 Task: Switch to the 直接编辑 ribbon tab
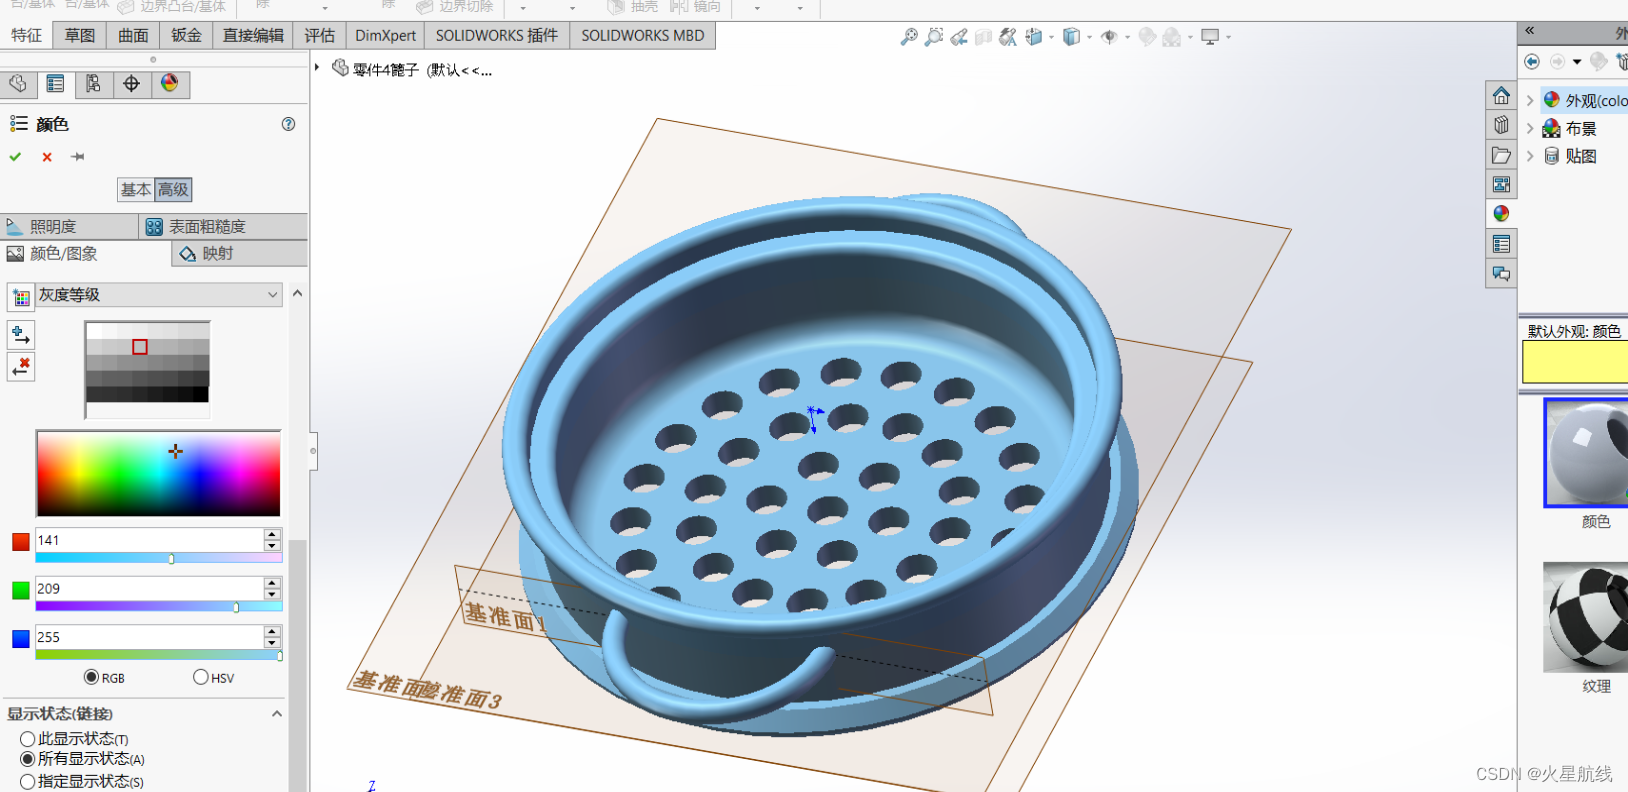(x=253, y=36)
